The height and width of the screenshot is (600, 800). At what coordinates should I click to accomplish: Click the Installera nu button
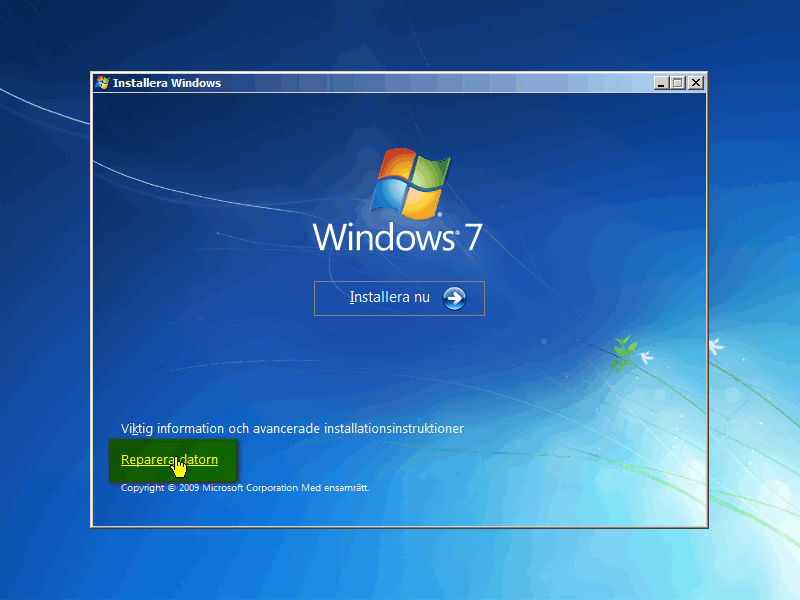click(x=399, y=298)
